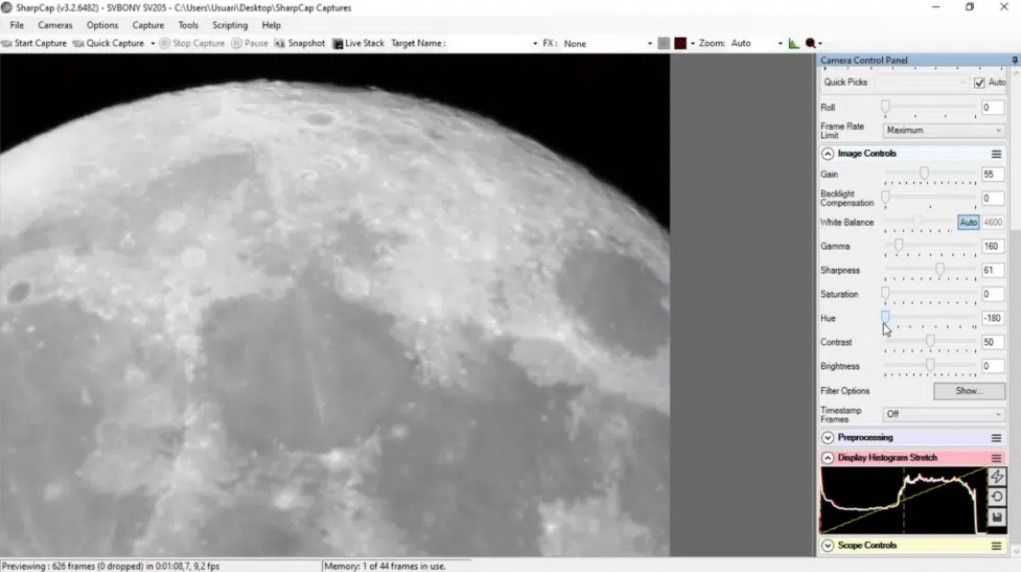
Task: Open the Tools menu
Action: pyautogui.click(x=188, y=25)
